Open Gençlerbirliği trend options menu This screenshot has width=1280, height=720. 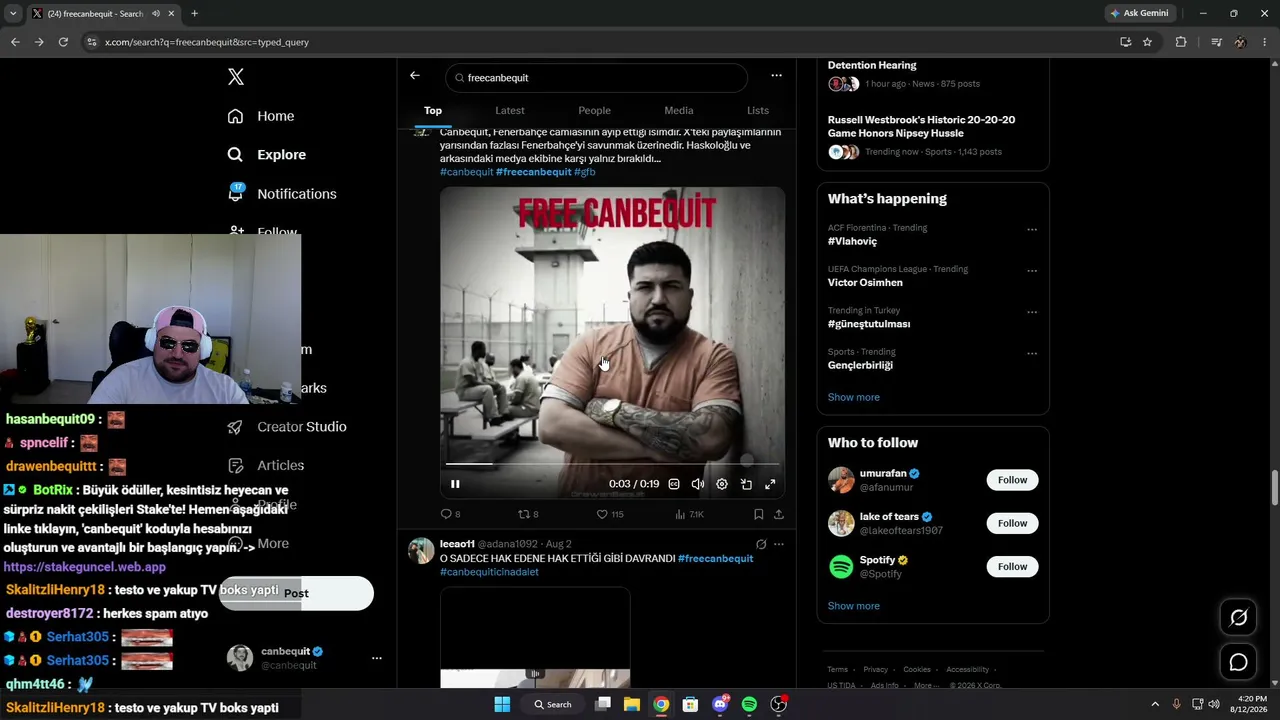[x=1032, y=353]
